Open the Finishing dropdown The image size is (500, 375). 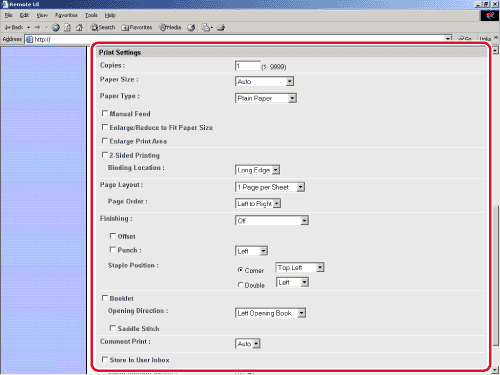point(272,220)
